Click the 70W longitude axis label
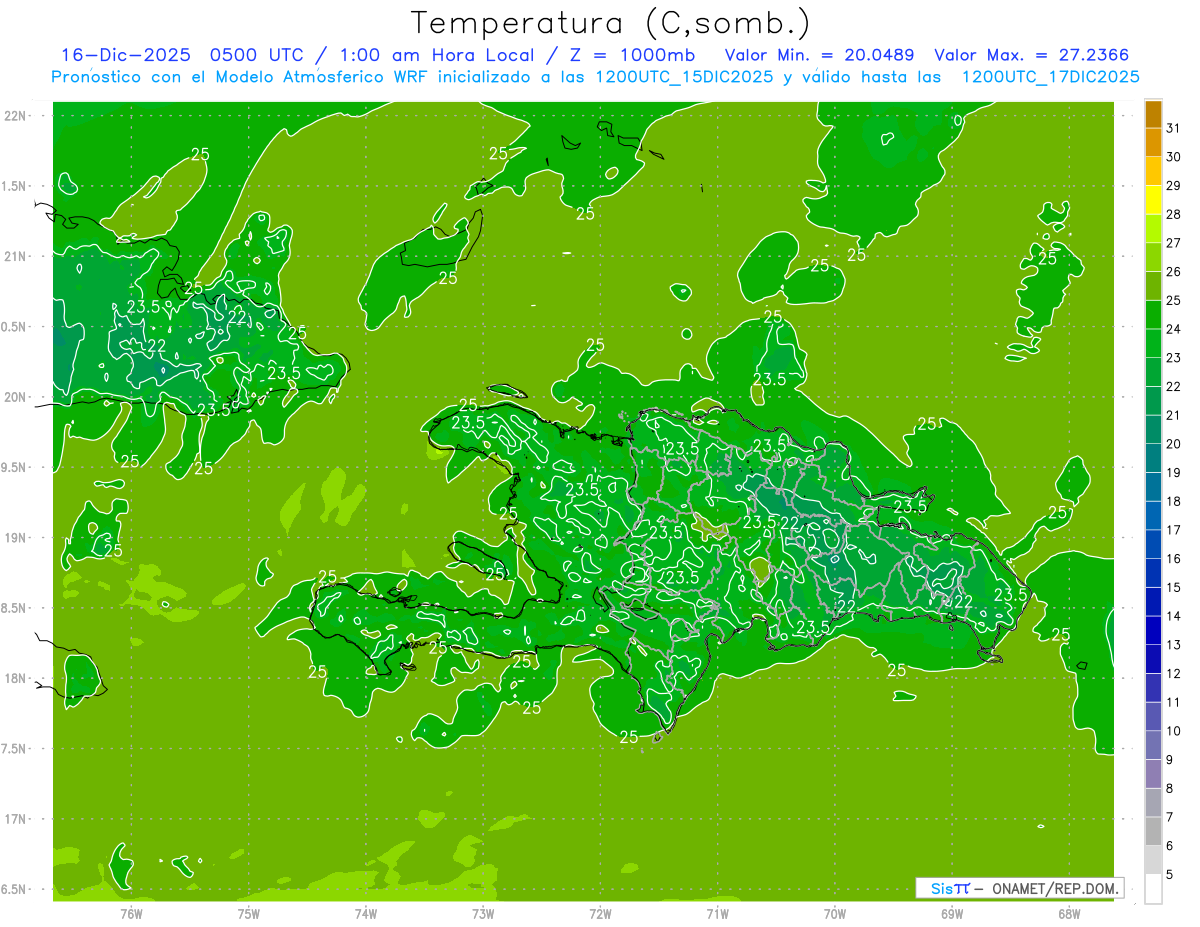 click(834, 914)
